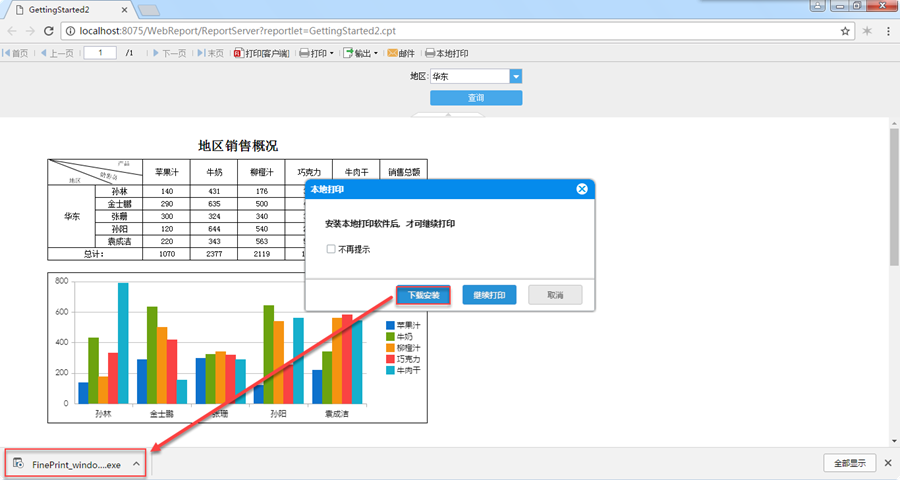Click the 华东 region cell in table
Screen dimensions: 900x480
tap(72, 216)
